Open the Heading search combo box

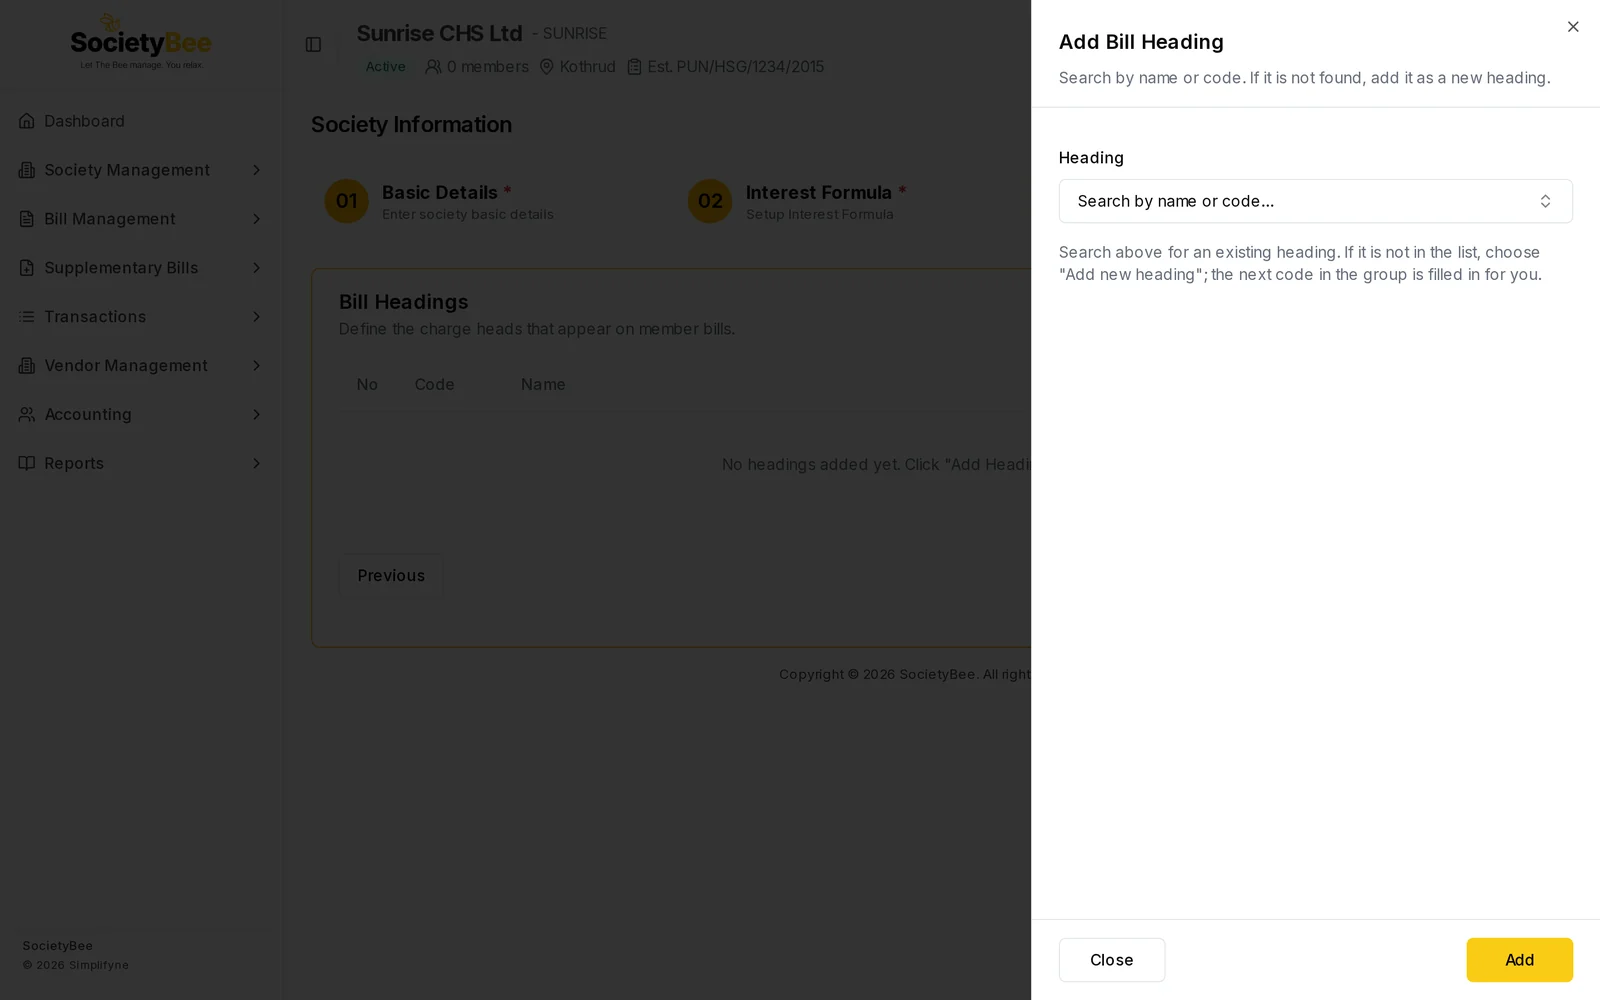pyautogui.click(x=1315, y=201)
